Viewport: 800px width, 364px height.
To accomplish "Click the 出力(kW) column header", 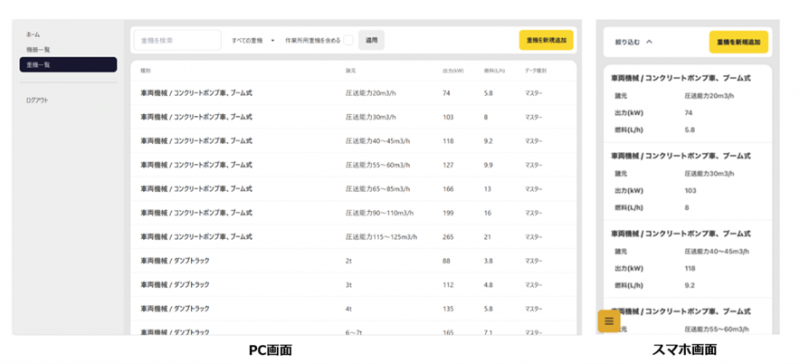I will [x=453, y=70].
